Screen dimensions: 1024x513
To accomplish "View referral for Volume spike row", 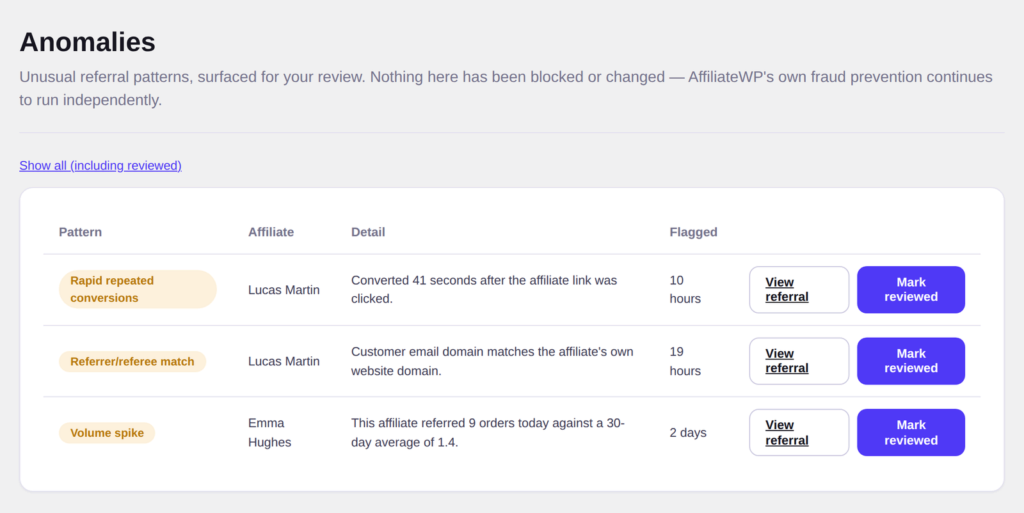I will 799,432.
